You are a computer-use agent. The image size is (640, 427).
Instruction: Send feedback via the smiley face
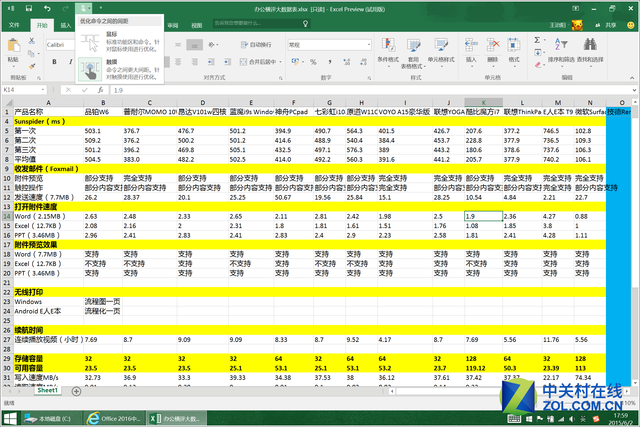click(x=631, y=25)
